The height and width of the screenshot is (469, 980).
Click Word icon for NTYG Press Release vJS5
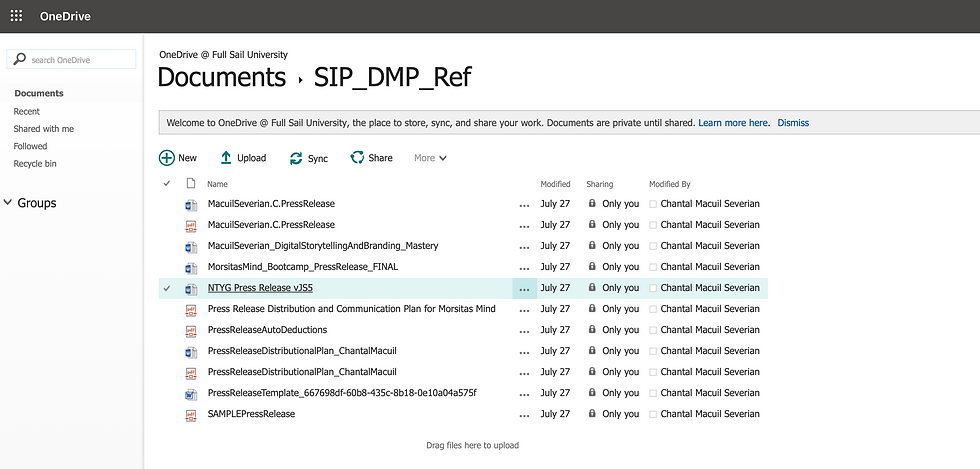[191, 289]
